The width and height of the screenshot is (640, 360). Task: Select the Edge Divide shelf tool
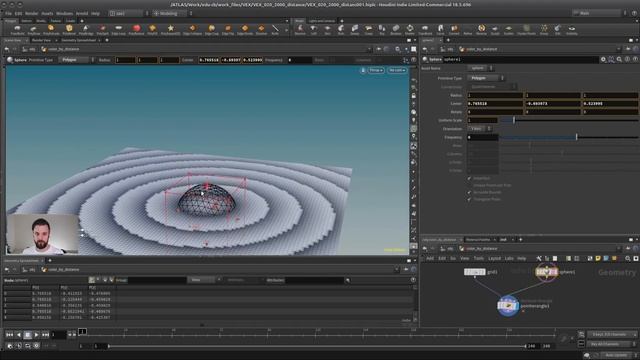click(x=245, y=29)
